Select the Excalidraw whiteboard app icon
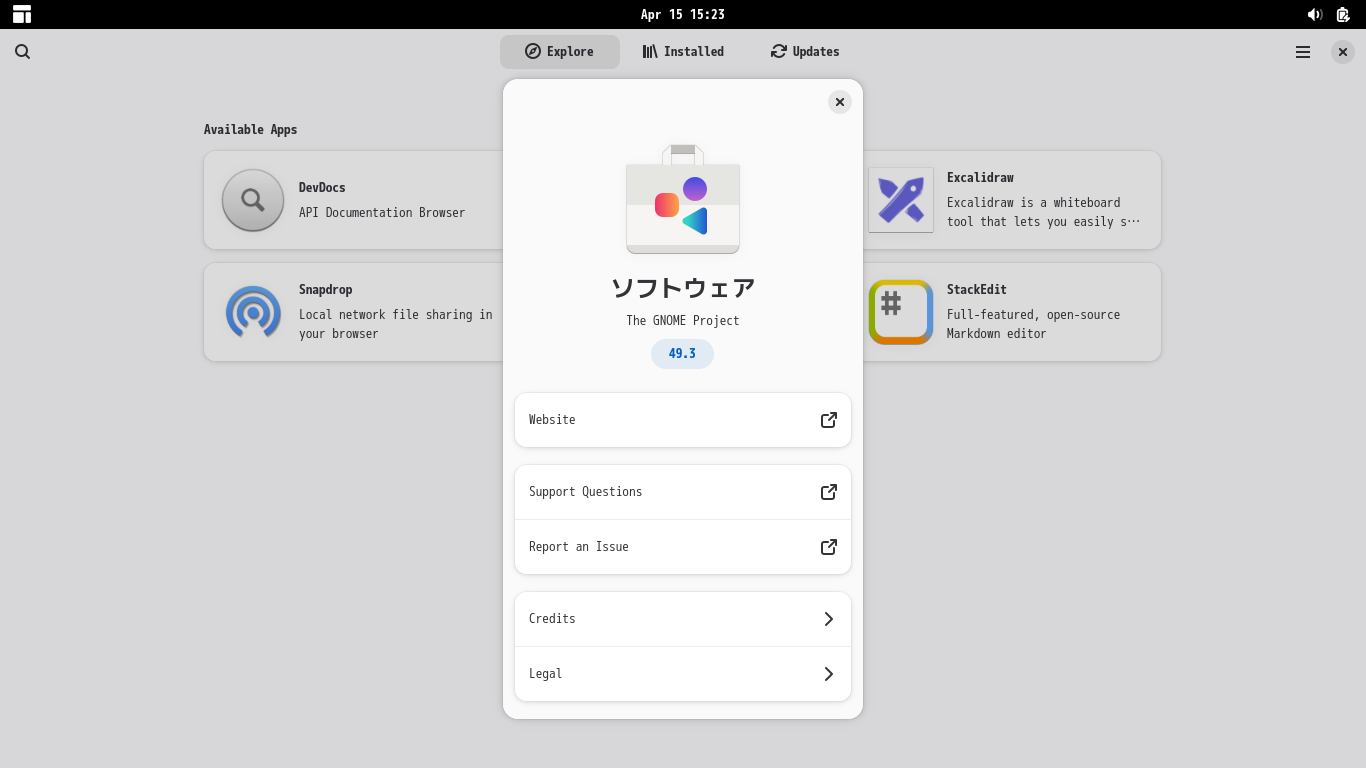 (901, 200)
